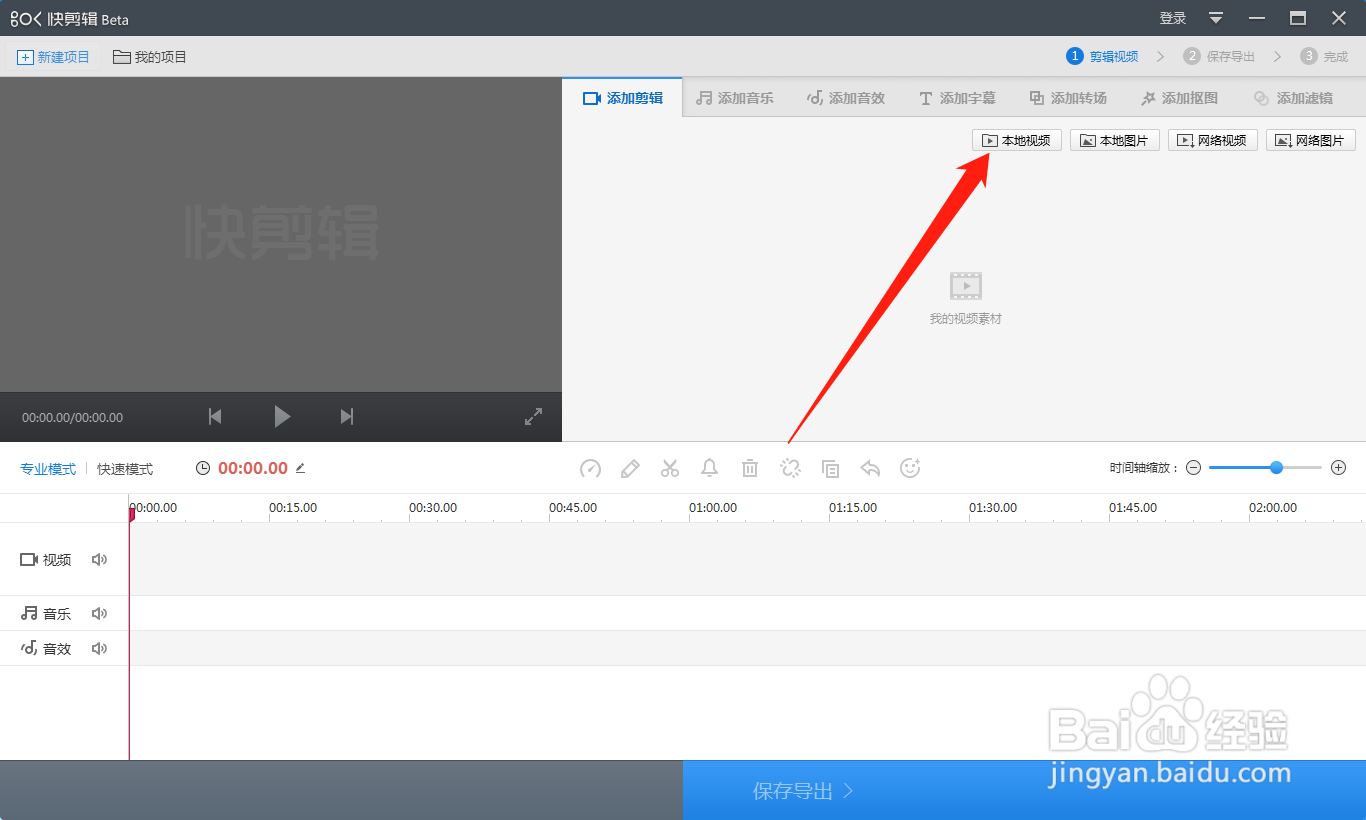The width and height of the screenshot is (1366, 820).
Task: Mute the 音乐 track
Action: (x=99, y=613)
